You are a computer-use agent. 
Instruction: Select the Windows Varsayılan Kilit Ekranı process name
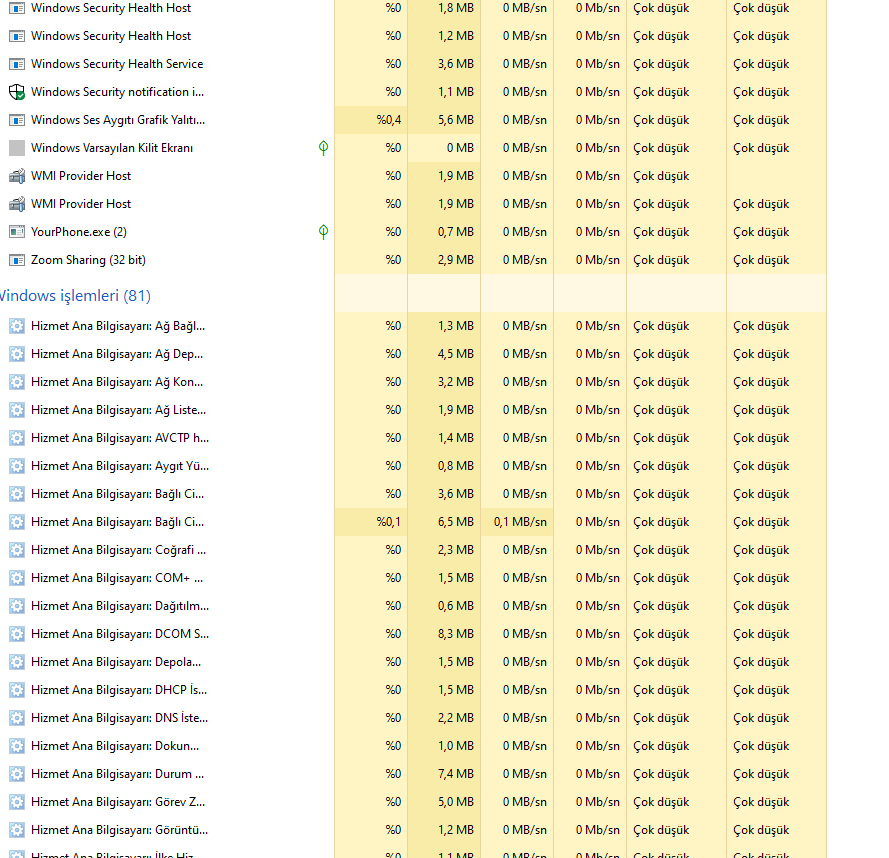(112, 148)
